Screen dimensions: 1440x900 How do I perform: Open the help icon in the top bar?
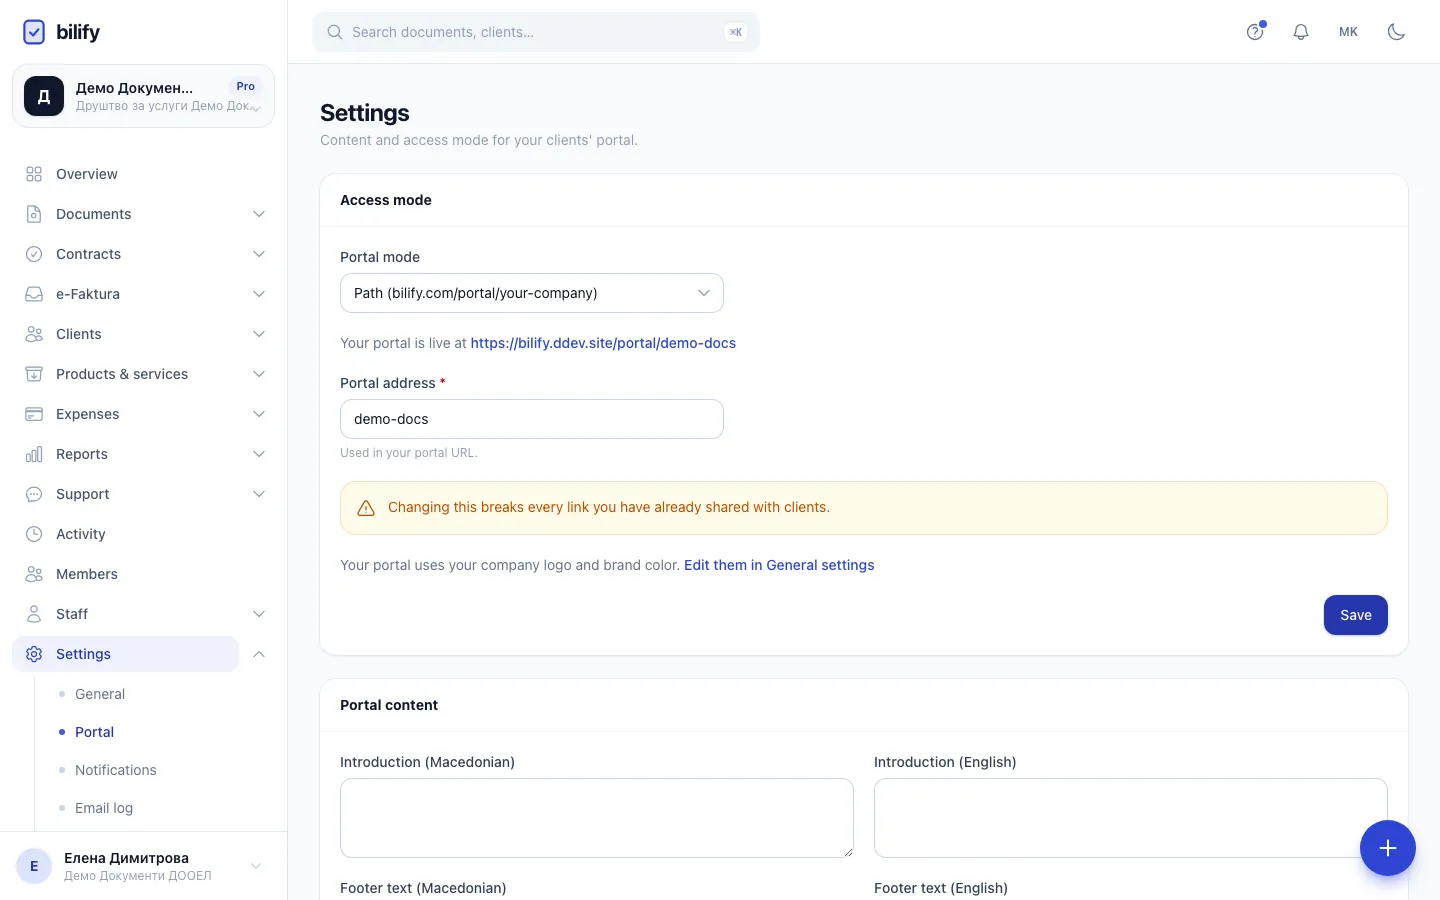(x=1255, y=32)
